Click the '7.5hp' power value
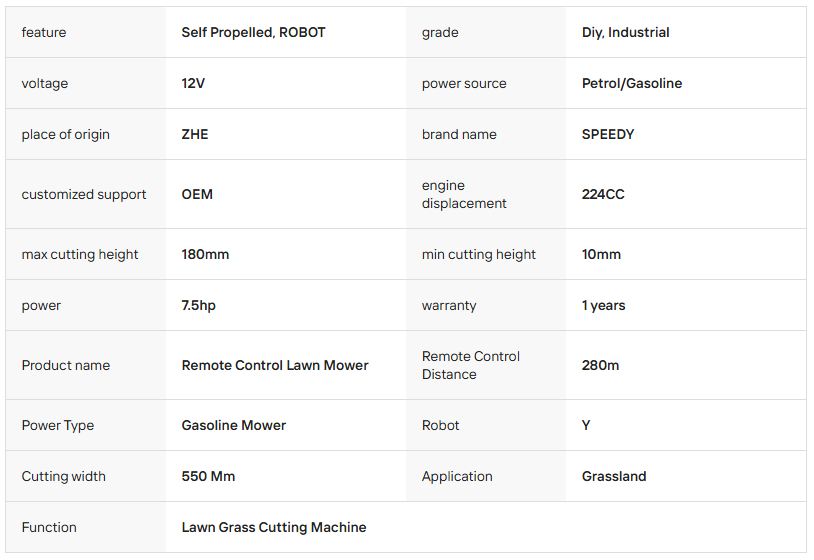 click(198, 305)
